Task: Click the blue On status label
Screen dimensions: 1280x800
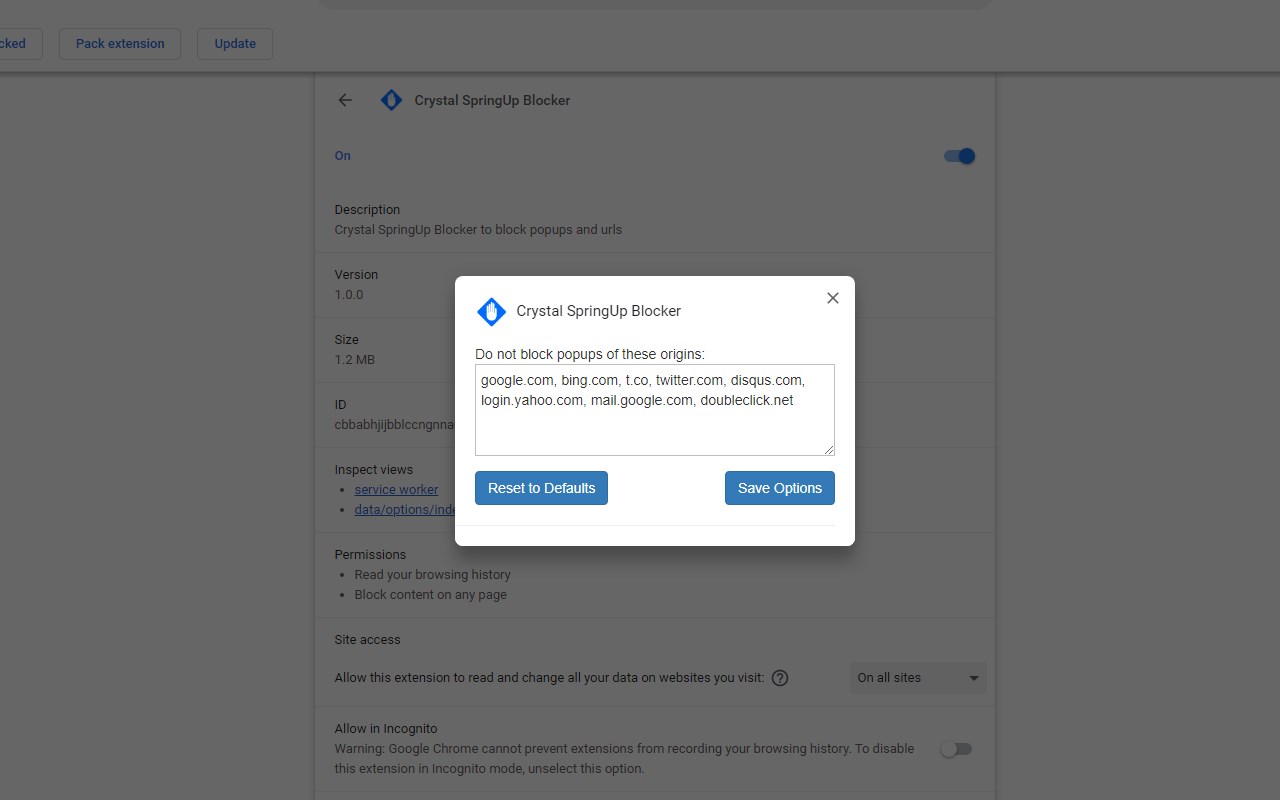Action: click(343, 156)
